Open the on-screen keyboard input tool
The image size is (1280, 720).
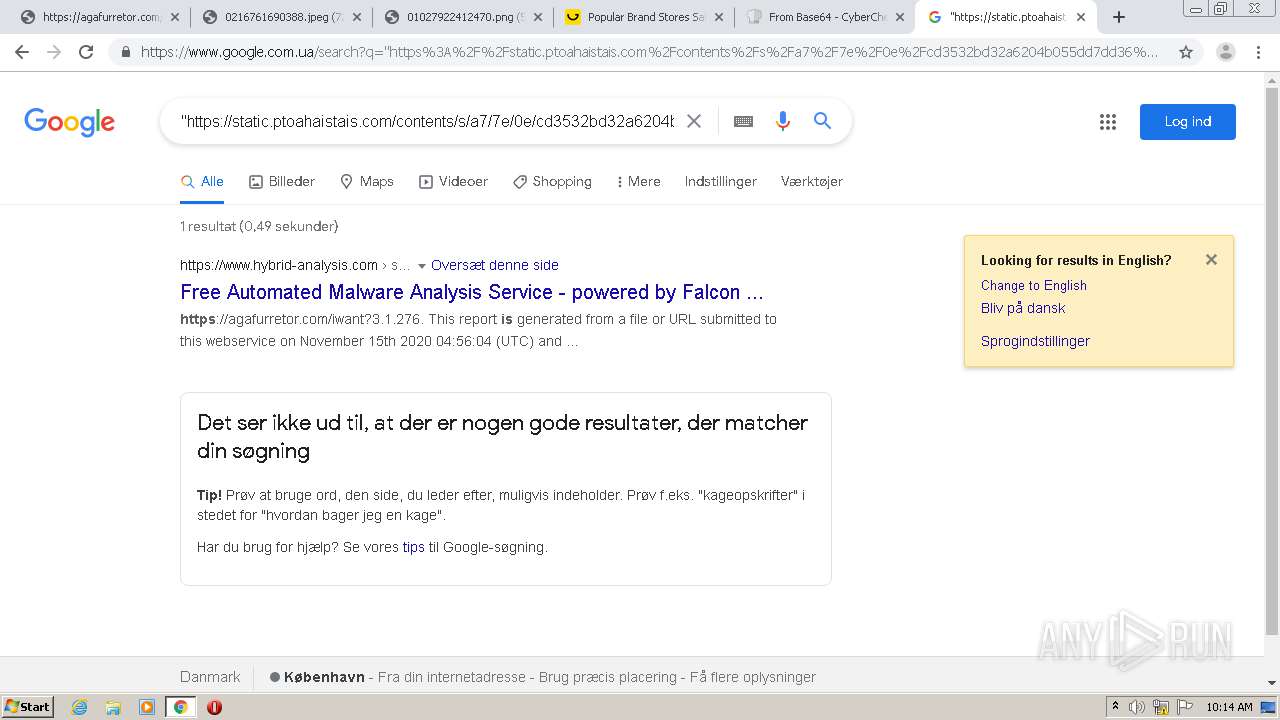[x=743, y=121]
